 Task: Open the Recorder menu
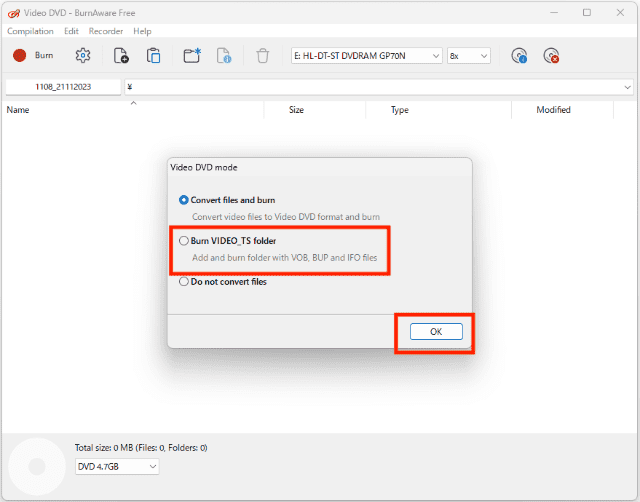pos(106,31)
